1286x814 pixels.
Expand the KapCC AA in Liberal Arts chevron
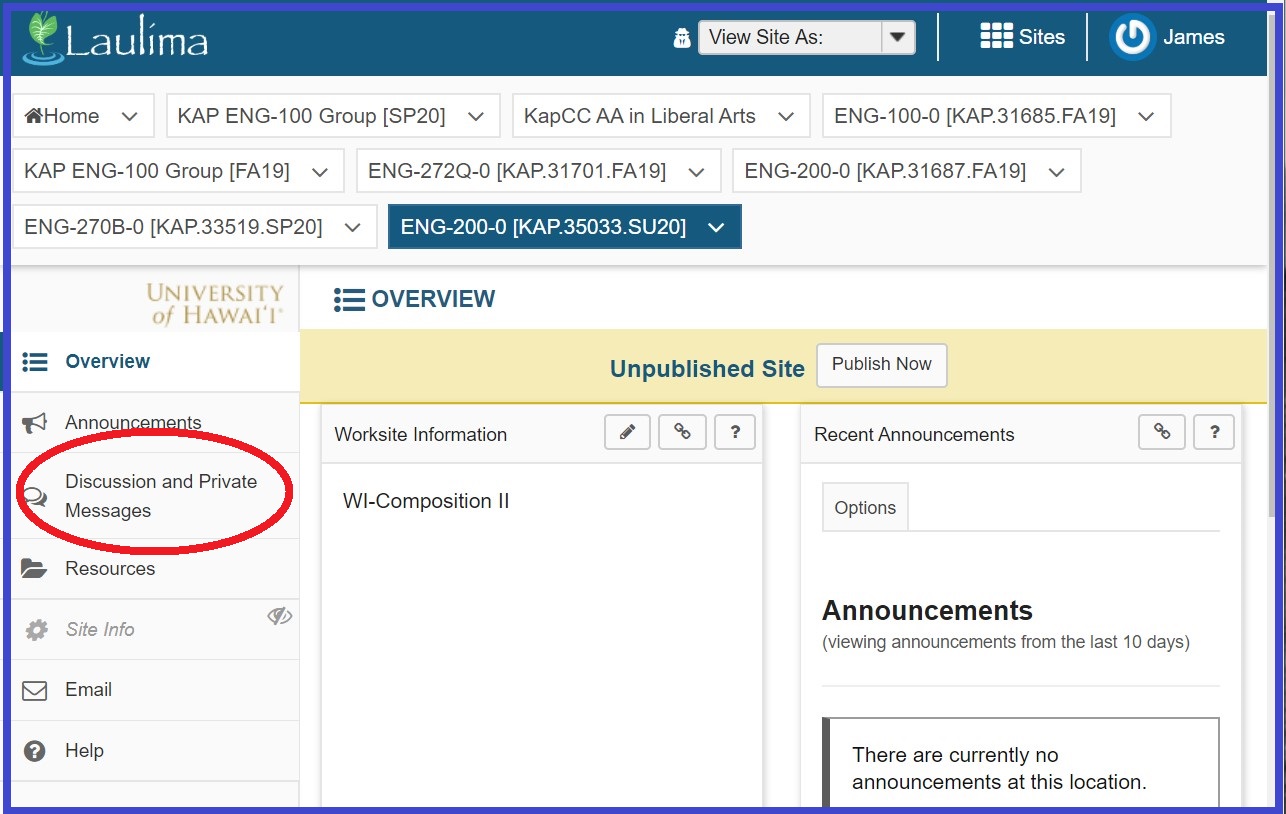786,116
